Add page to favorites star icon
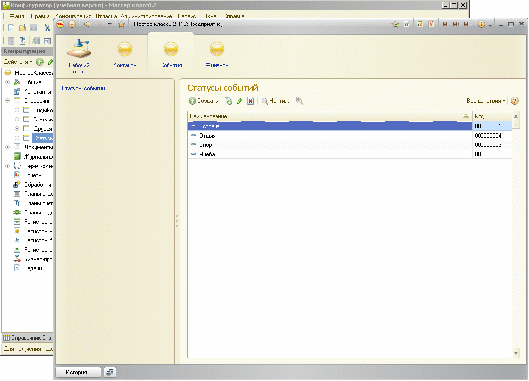 click(x=395, y=24)
